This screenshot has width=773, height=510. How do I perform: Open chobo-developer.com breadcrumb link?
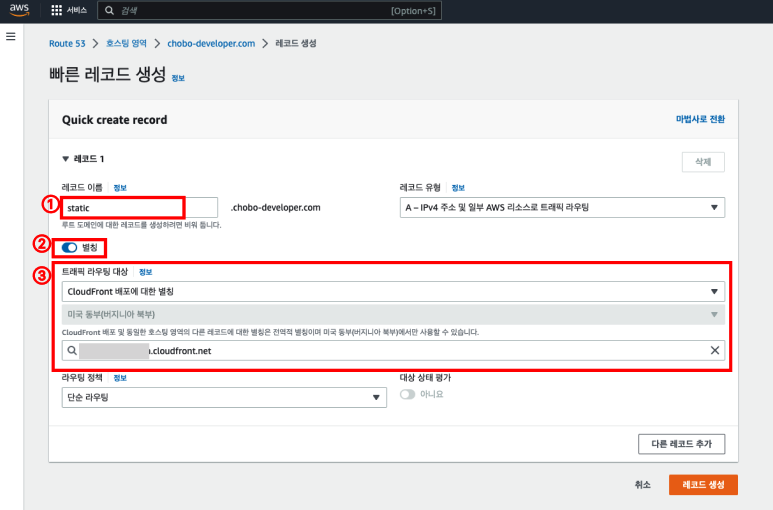[211, 43]
